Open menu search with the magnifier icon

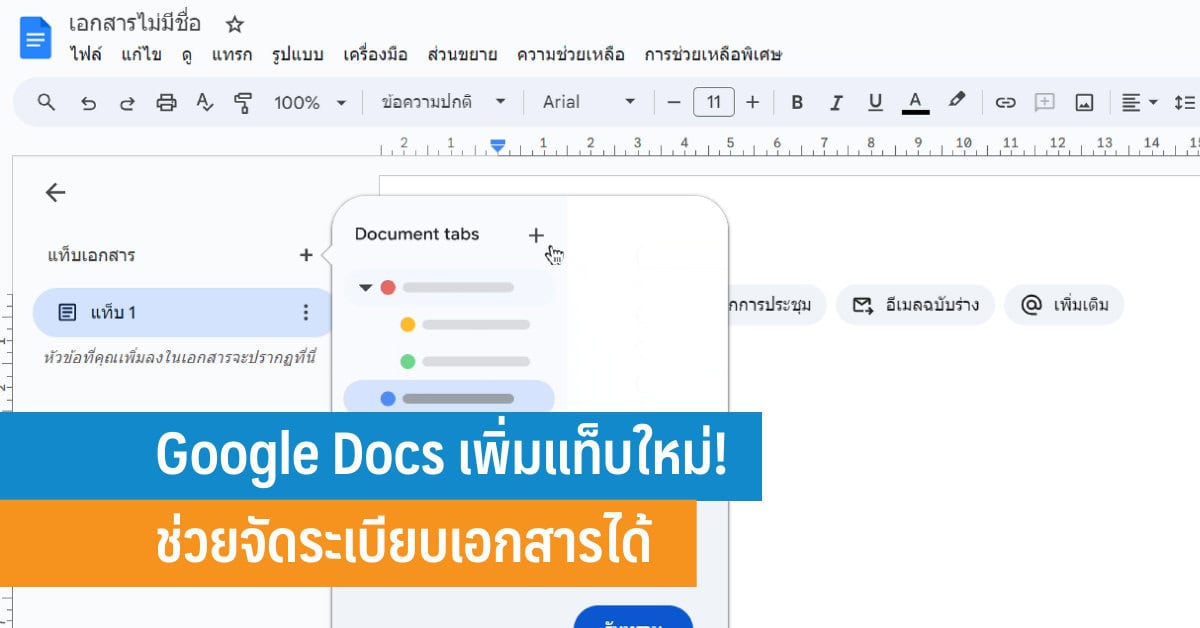click(46, 102)
